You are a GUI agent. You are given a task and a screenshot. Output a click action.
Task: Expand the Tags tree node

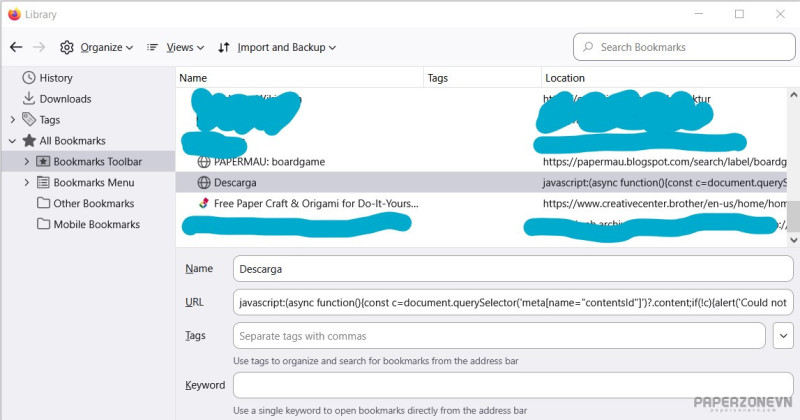(11, 120)
